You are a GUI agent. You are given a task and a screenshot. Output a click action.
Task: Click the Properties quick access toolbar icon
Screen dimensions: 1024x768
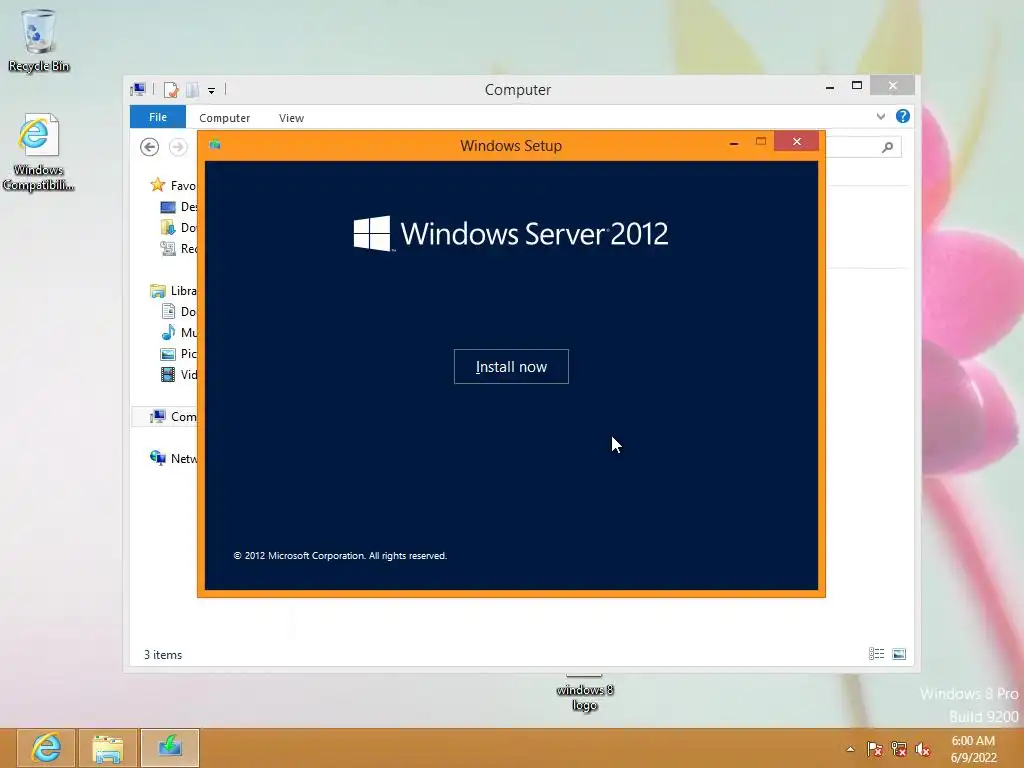(171, 89)
